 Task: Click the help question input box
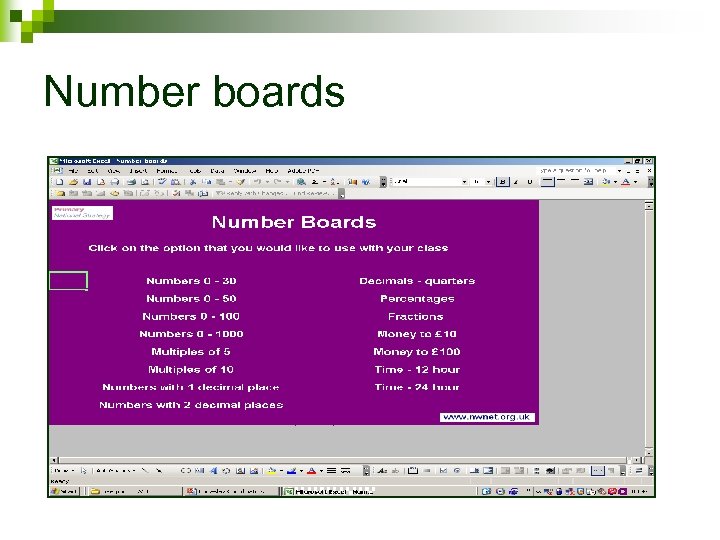pos(577,170)
